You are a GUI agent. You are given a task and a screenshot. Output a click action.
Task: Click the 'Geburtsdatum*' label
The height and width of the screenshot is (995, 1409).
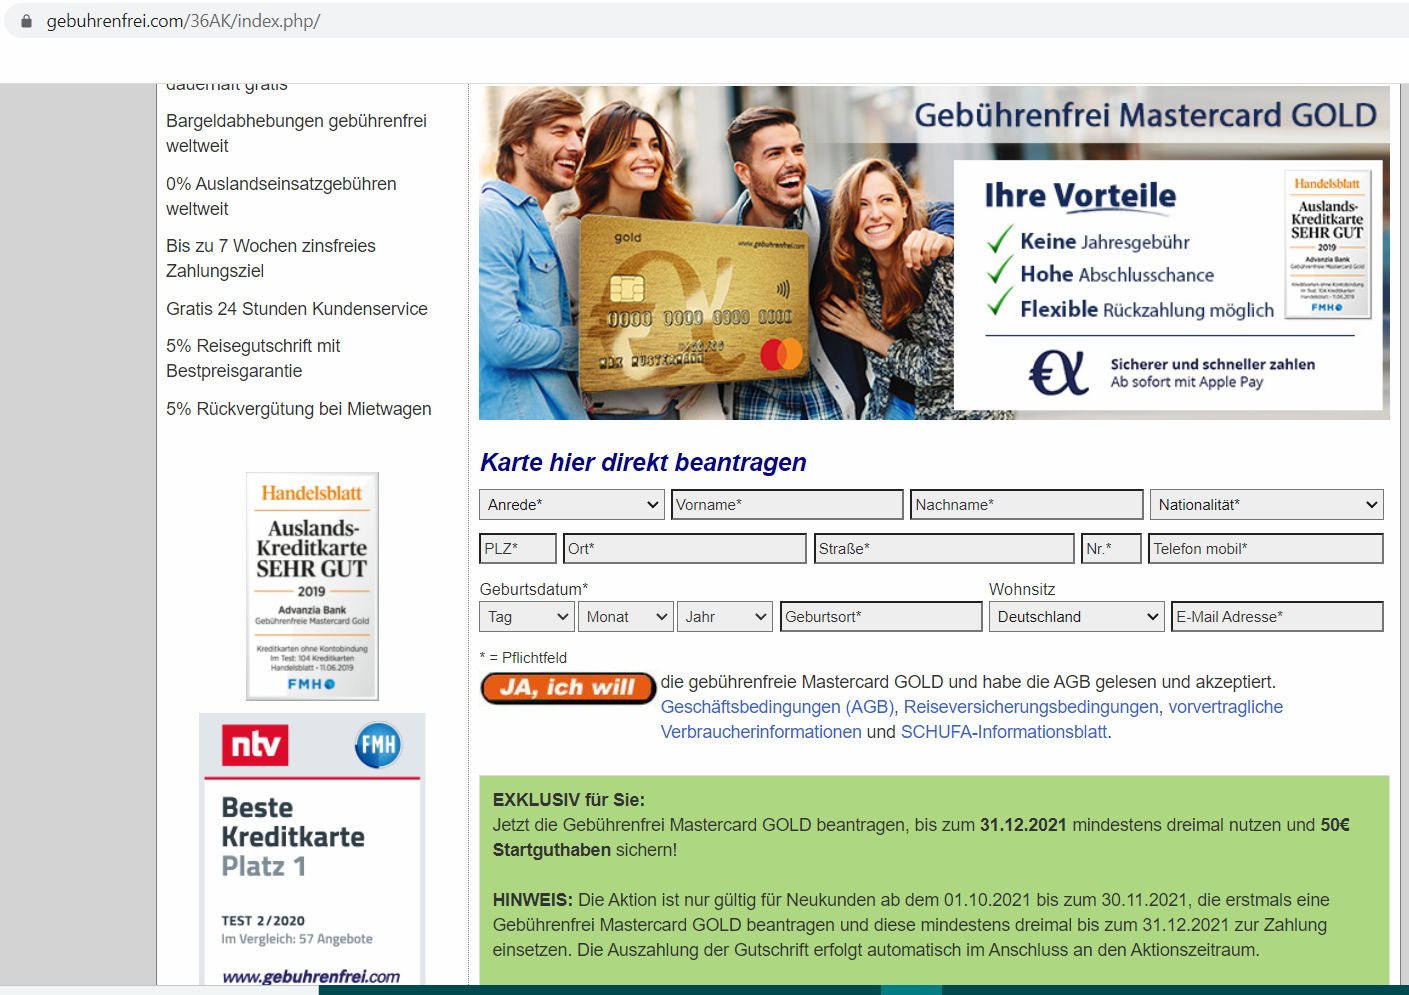(534, 589)
